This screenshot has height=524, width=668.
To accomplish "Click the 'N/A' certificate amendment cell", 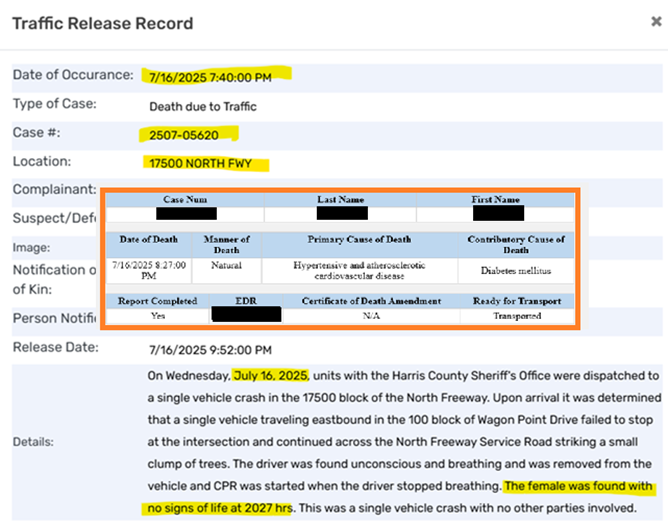I will coord(371,316).
